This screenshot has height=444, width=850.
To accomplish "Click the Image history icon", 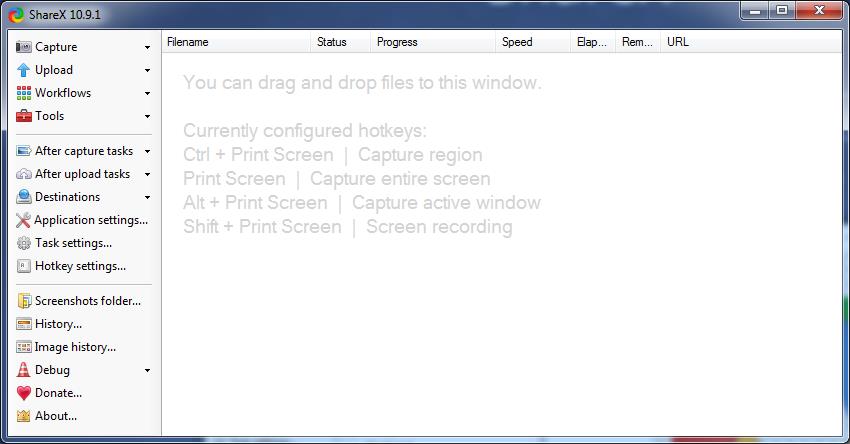I will tap(23, 347).
